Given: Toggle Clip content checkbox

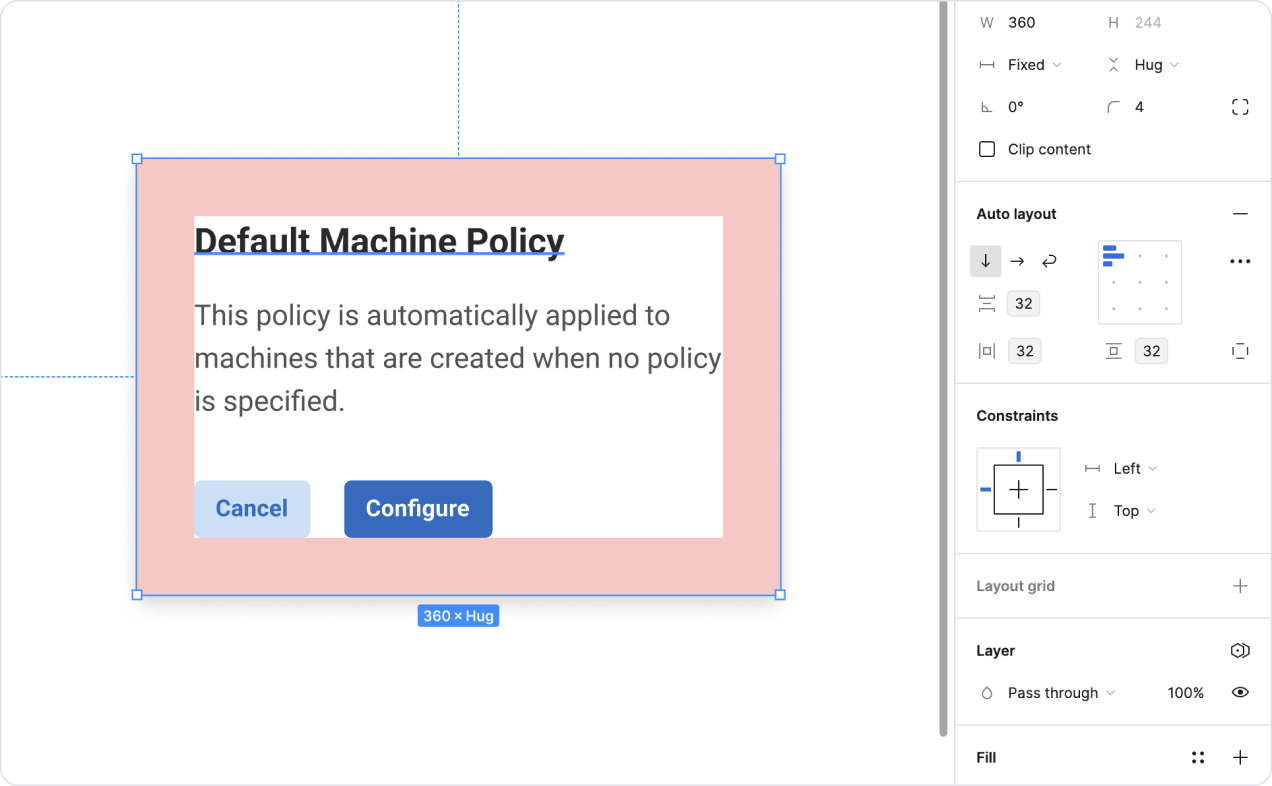Looking at the screenshot, I should 987,149.
